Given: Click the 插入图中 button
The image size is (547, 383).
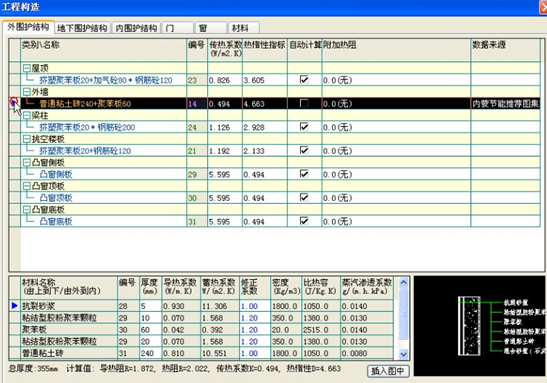Looking at the screenshot, I should point(388,371).
